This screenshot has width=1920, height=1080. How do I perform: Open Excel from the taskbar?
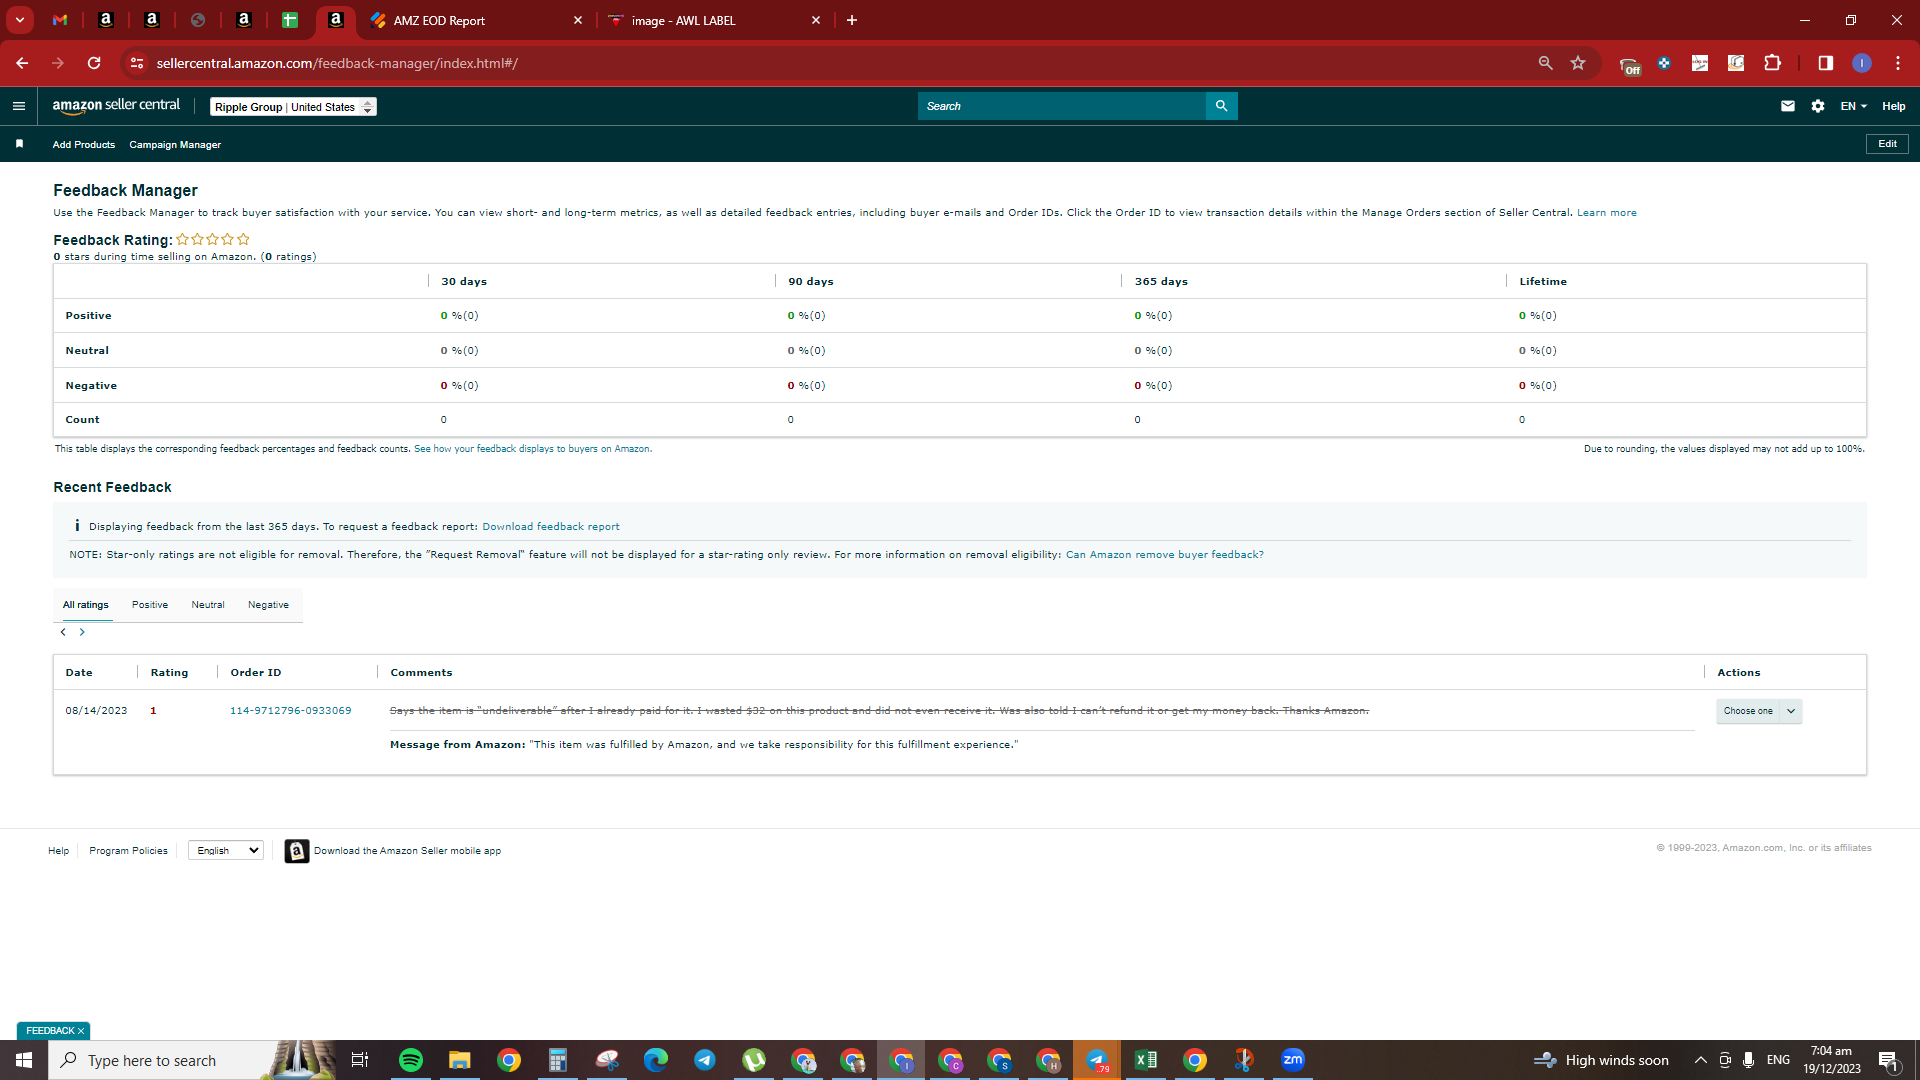[x=1146, y=1060]
